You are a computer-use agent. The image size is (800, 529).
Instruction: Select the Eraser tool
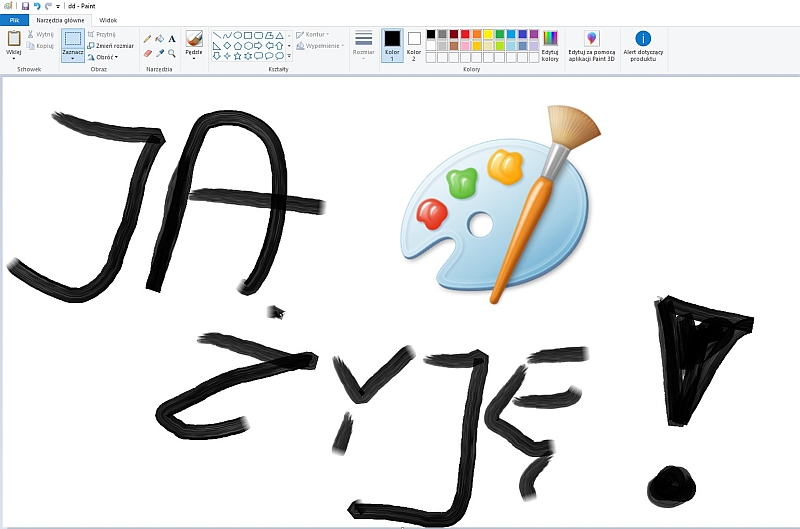point(147,53)
